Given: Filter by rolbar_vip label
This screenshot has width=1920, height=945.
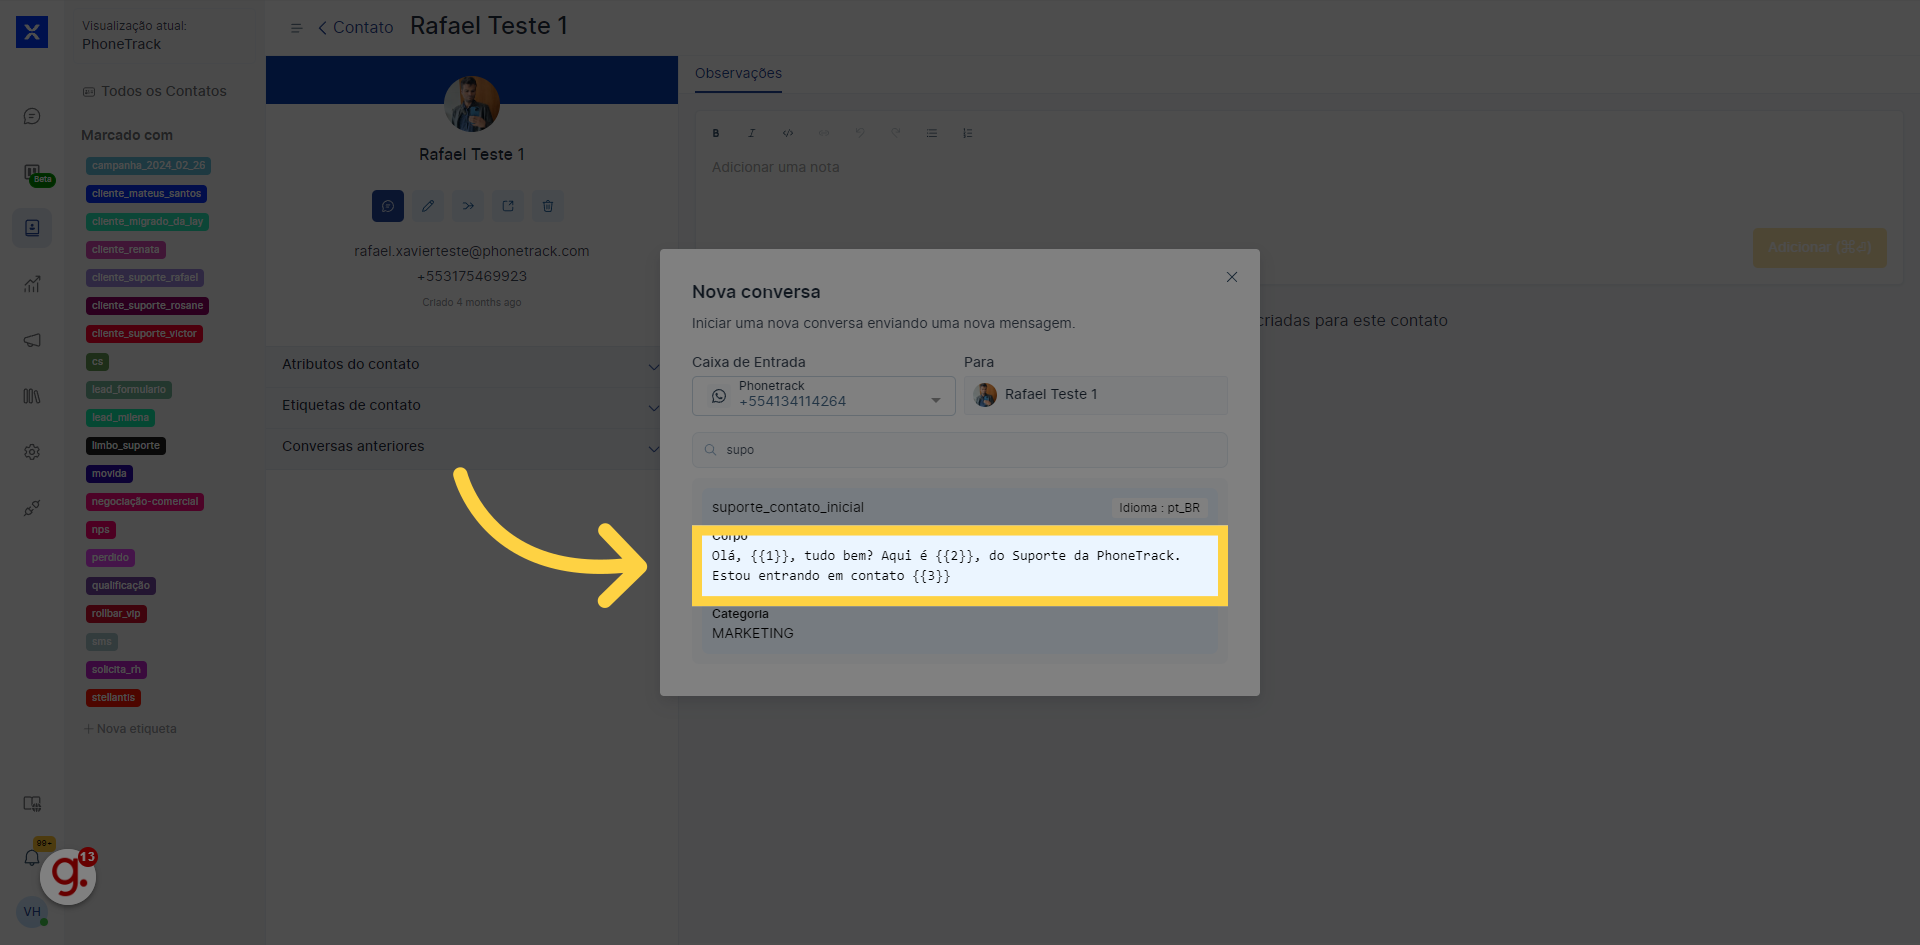Looking at the screenshot, I should [x=116, y=614].
